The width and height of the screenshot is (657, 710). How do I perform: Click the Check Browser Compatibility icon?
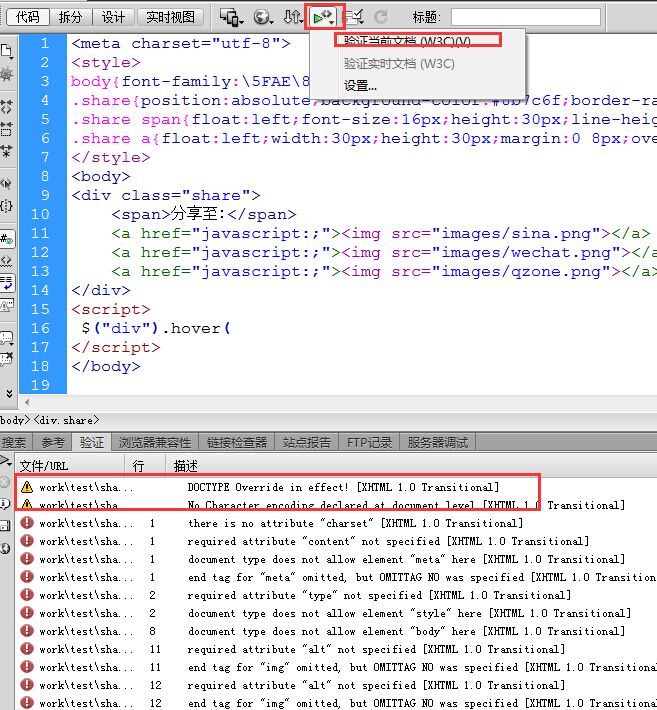coord(354,18)
